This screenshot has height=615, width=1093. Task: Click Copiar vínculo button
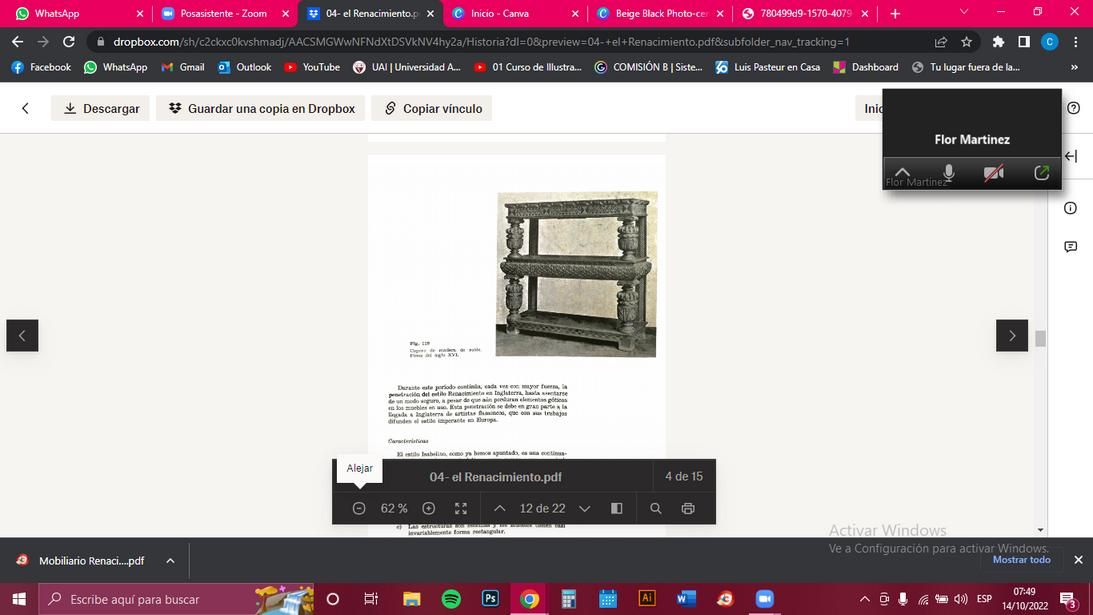[431, 108]
